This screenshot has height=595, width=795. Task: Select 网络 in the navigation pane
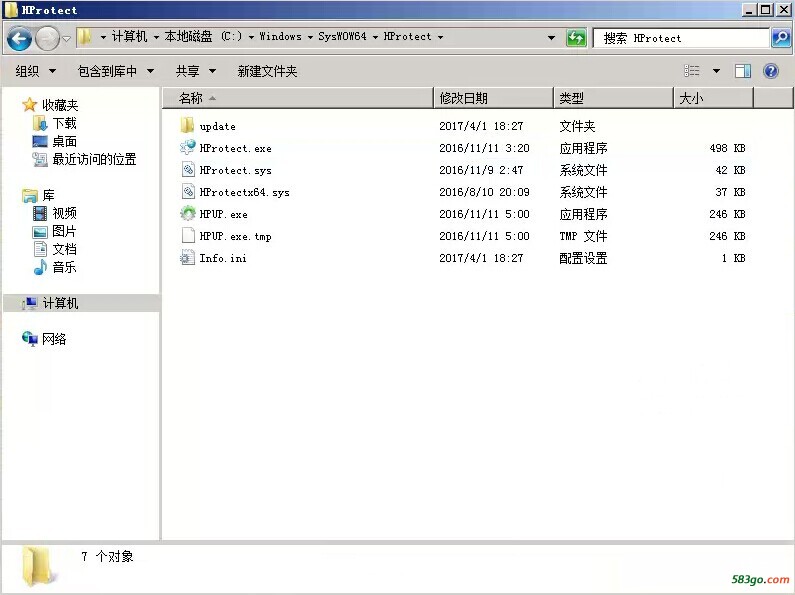pyautogui.click(x=54, y=339)
